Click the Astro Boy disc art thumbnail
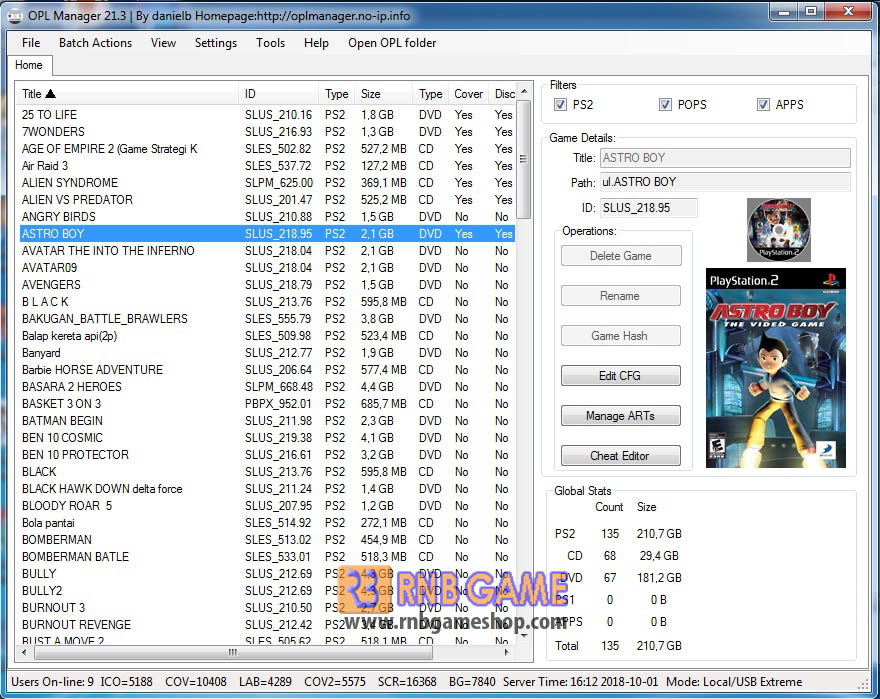This screenshot has width=880, height=699. pos(779,230)
